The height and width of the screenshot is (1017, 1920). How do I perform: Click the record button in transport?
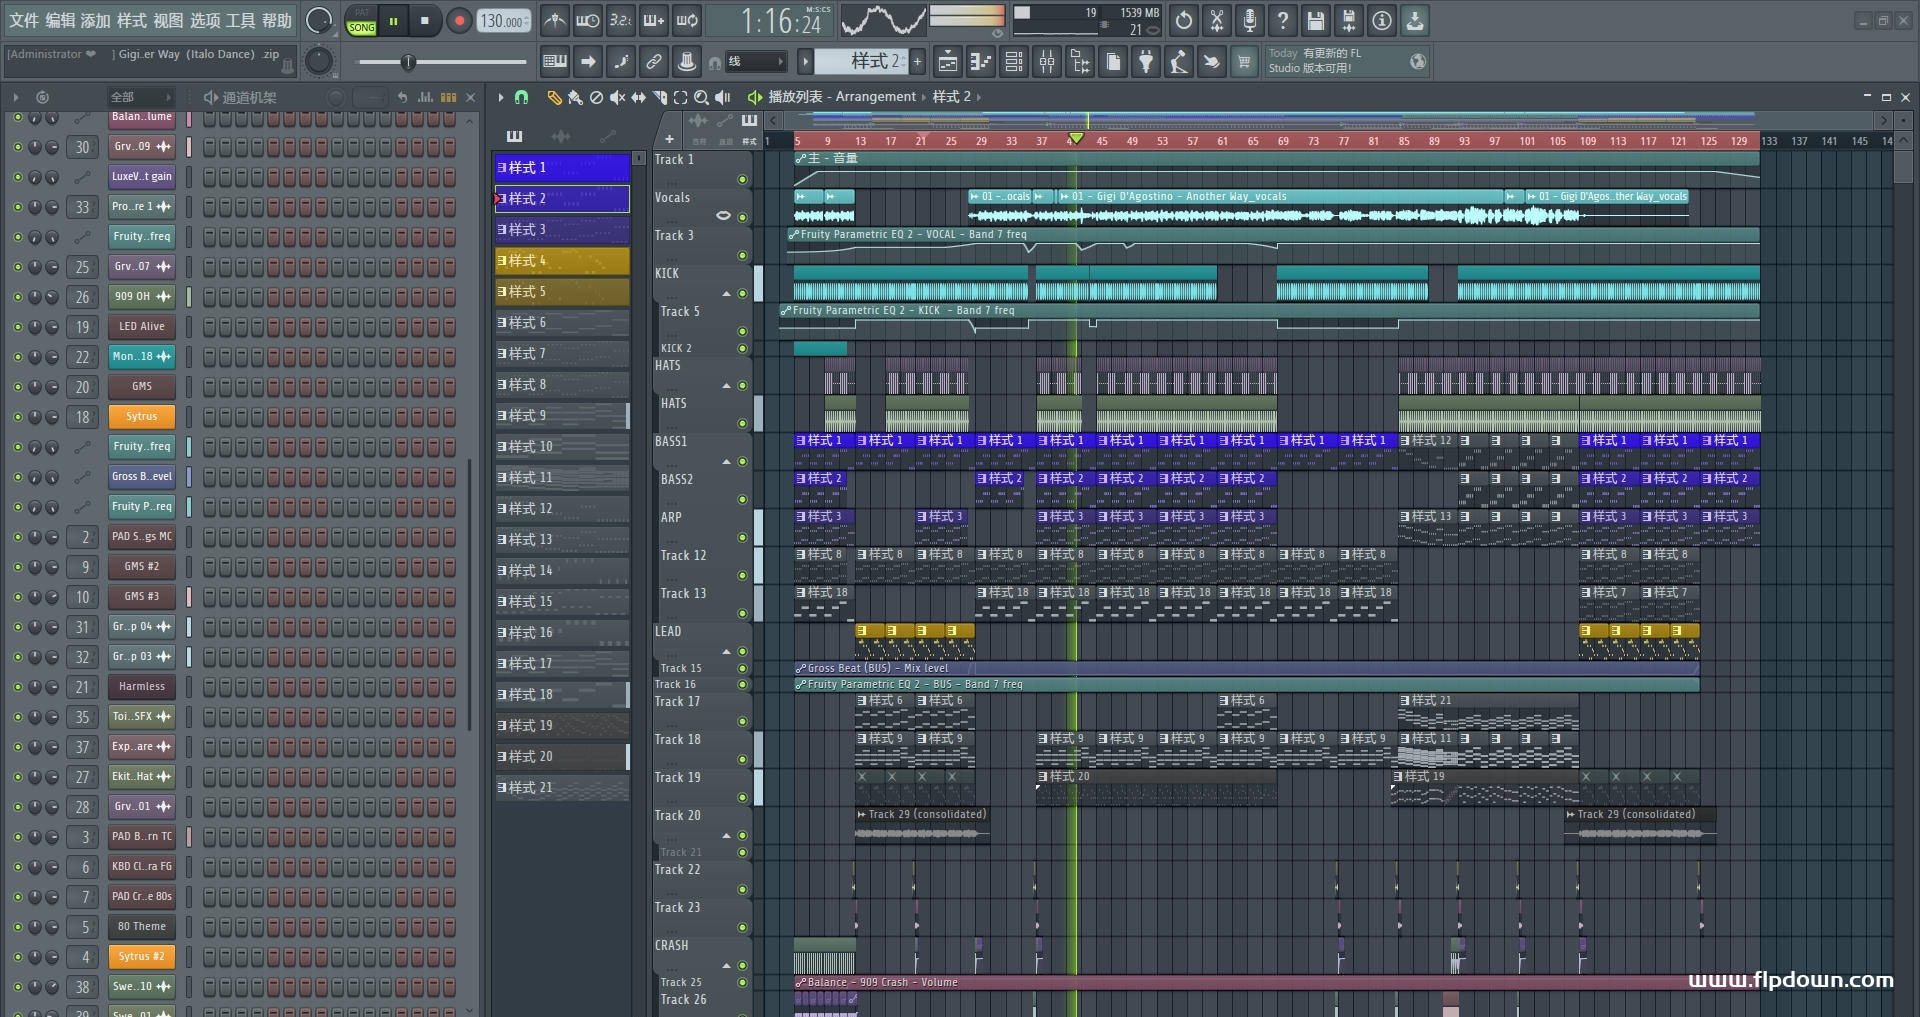(x=459, y=21)
